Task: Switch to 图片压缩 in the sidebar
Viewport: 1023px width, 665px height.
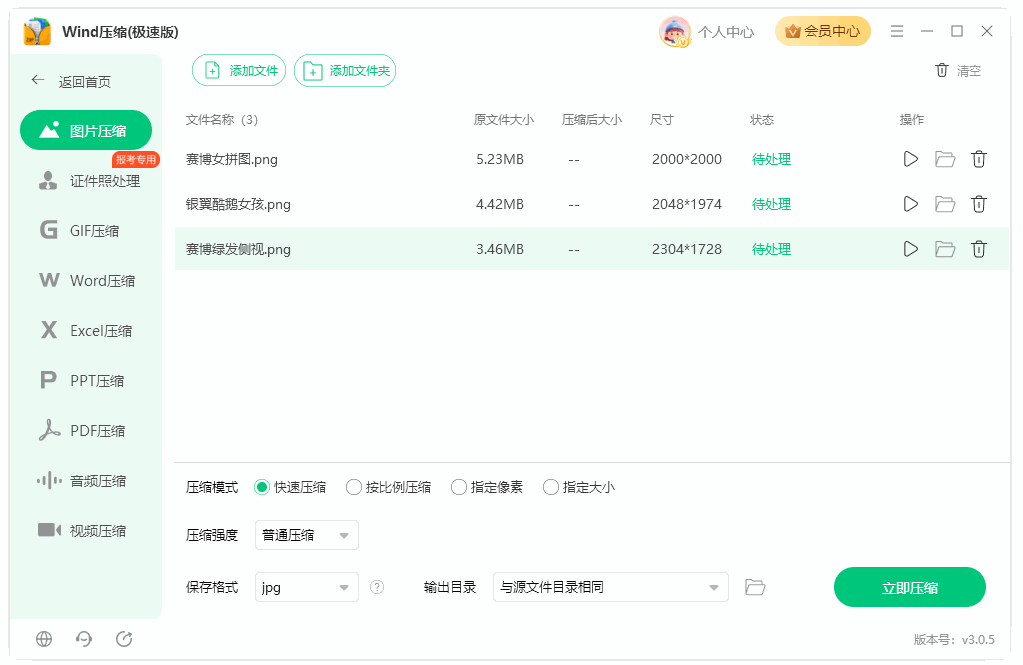Action: point(86,131)
